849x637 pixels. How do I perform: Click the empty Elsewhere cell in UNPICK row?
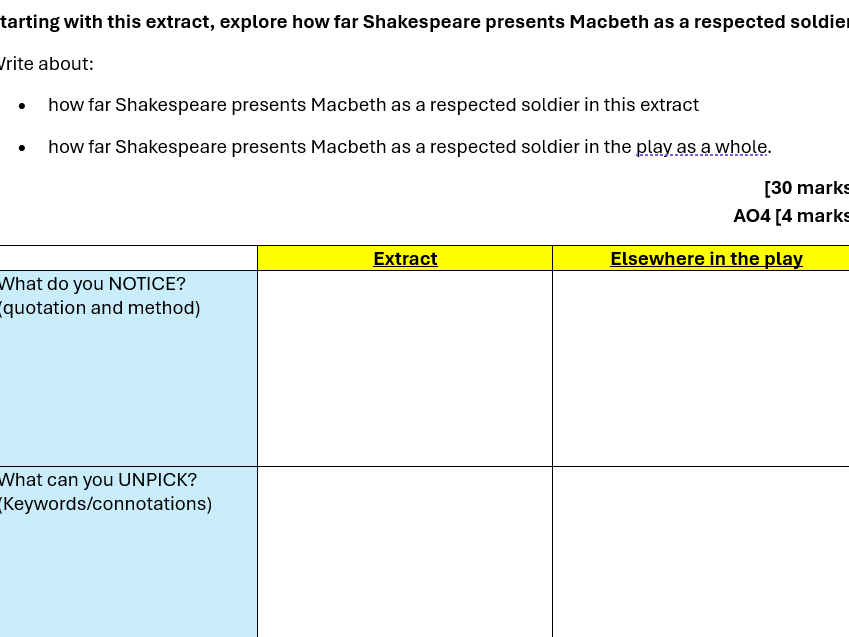701,552
